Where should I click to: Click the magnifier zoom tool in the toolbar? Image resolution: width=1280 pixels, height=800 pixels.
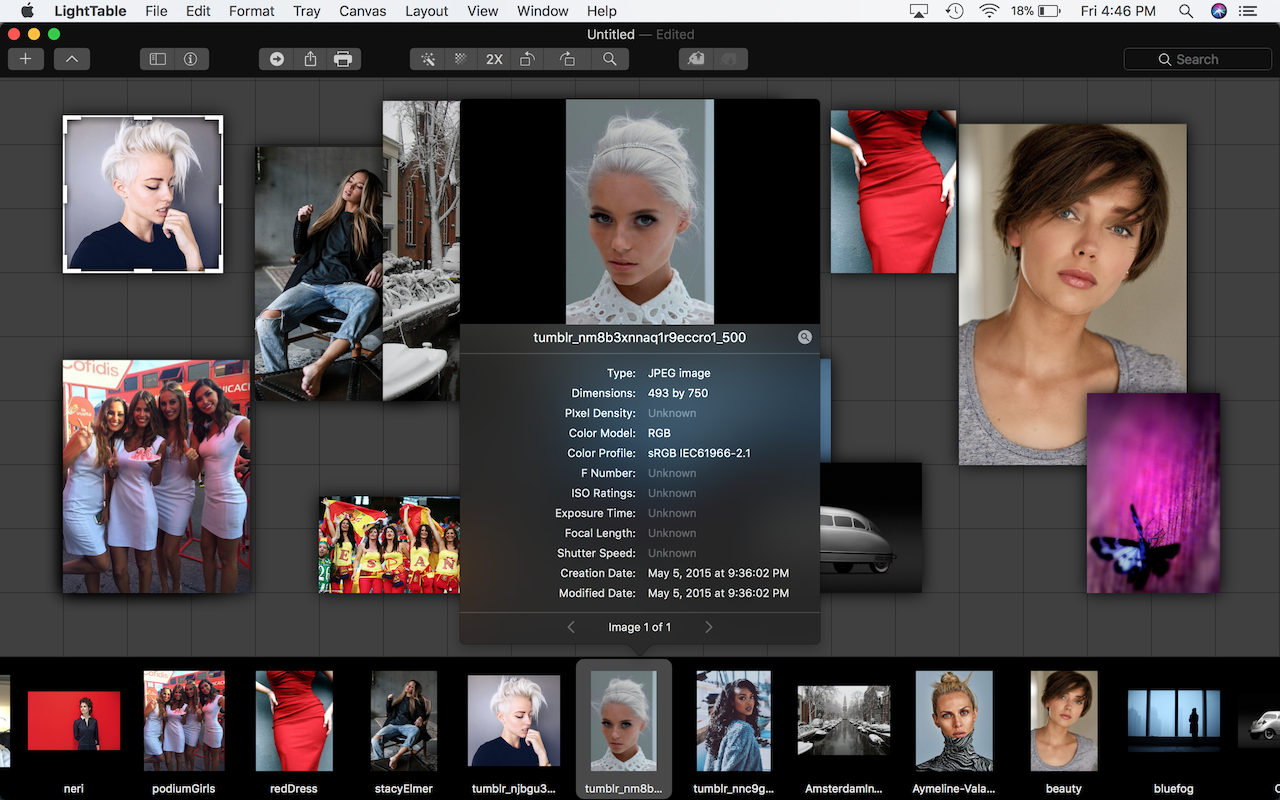tap(609, 59)
